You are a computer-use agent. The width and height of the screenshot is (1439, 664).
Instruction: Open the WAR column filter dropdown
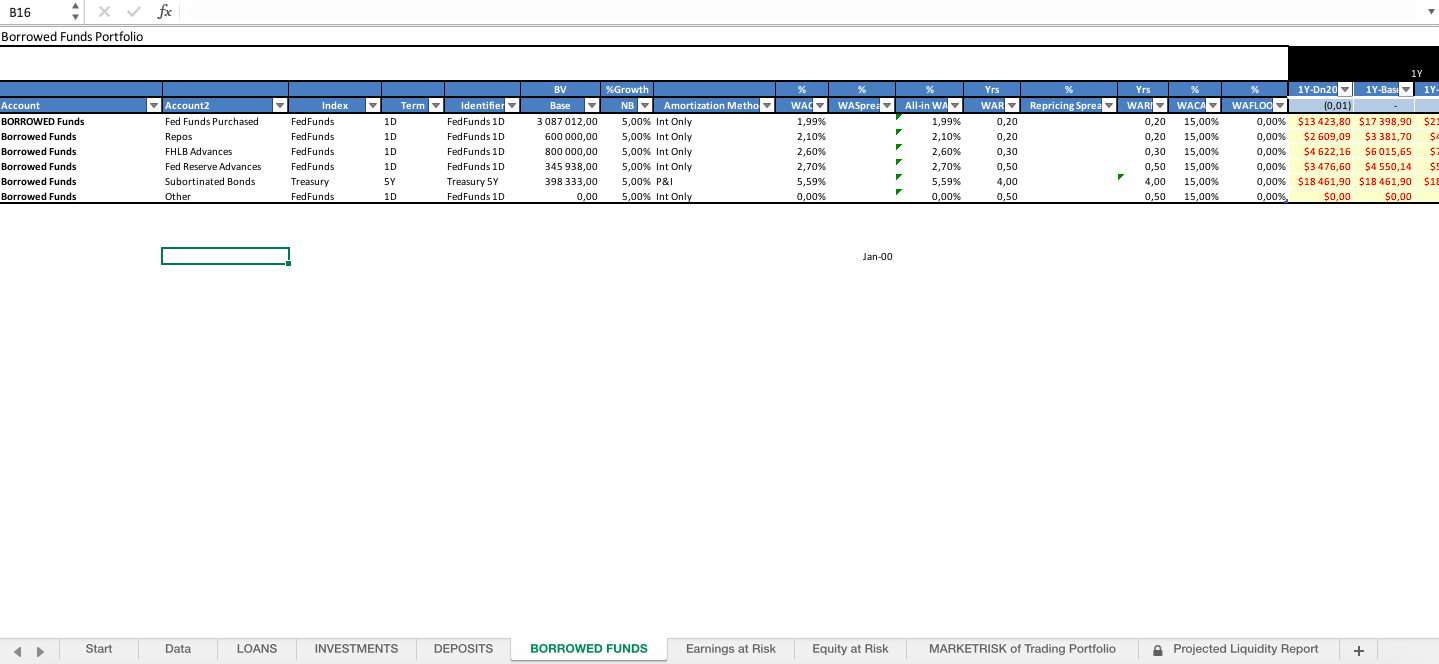(x=1011, y=105)
